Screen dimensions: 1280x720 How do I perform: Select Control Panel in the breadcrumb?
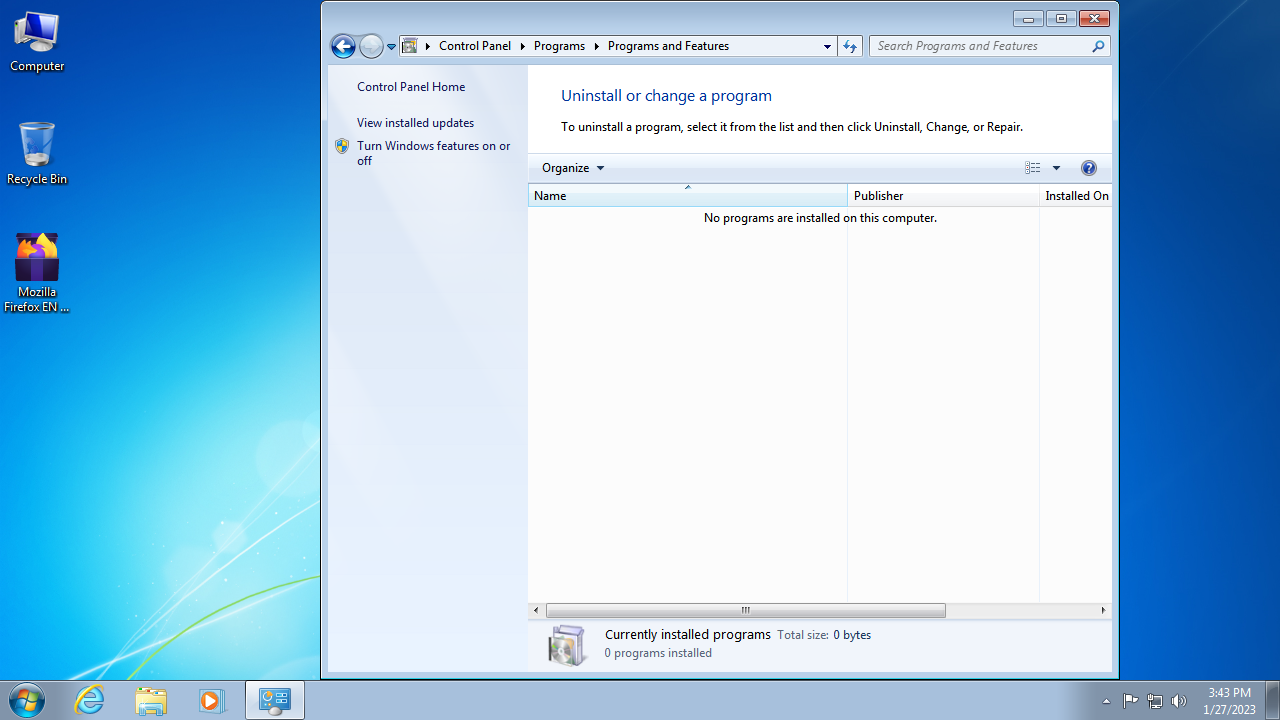click(475, 46)
